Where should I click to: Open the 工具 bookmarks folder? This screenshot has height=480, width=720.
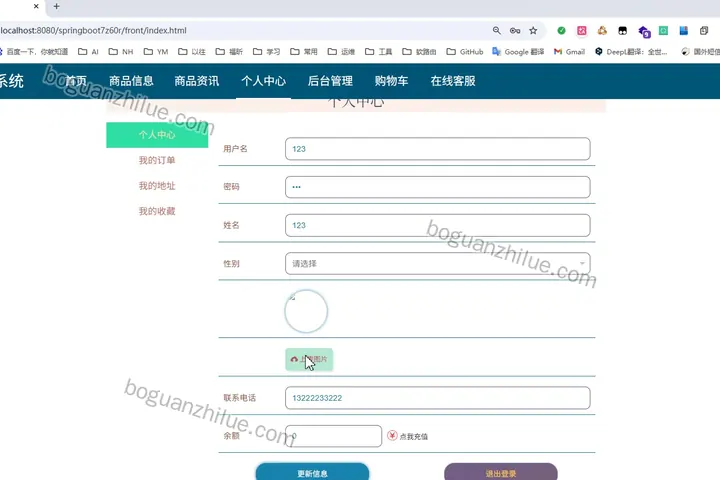[378, 51]
